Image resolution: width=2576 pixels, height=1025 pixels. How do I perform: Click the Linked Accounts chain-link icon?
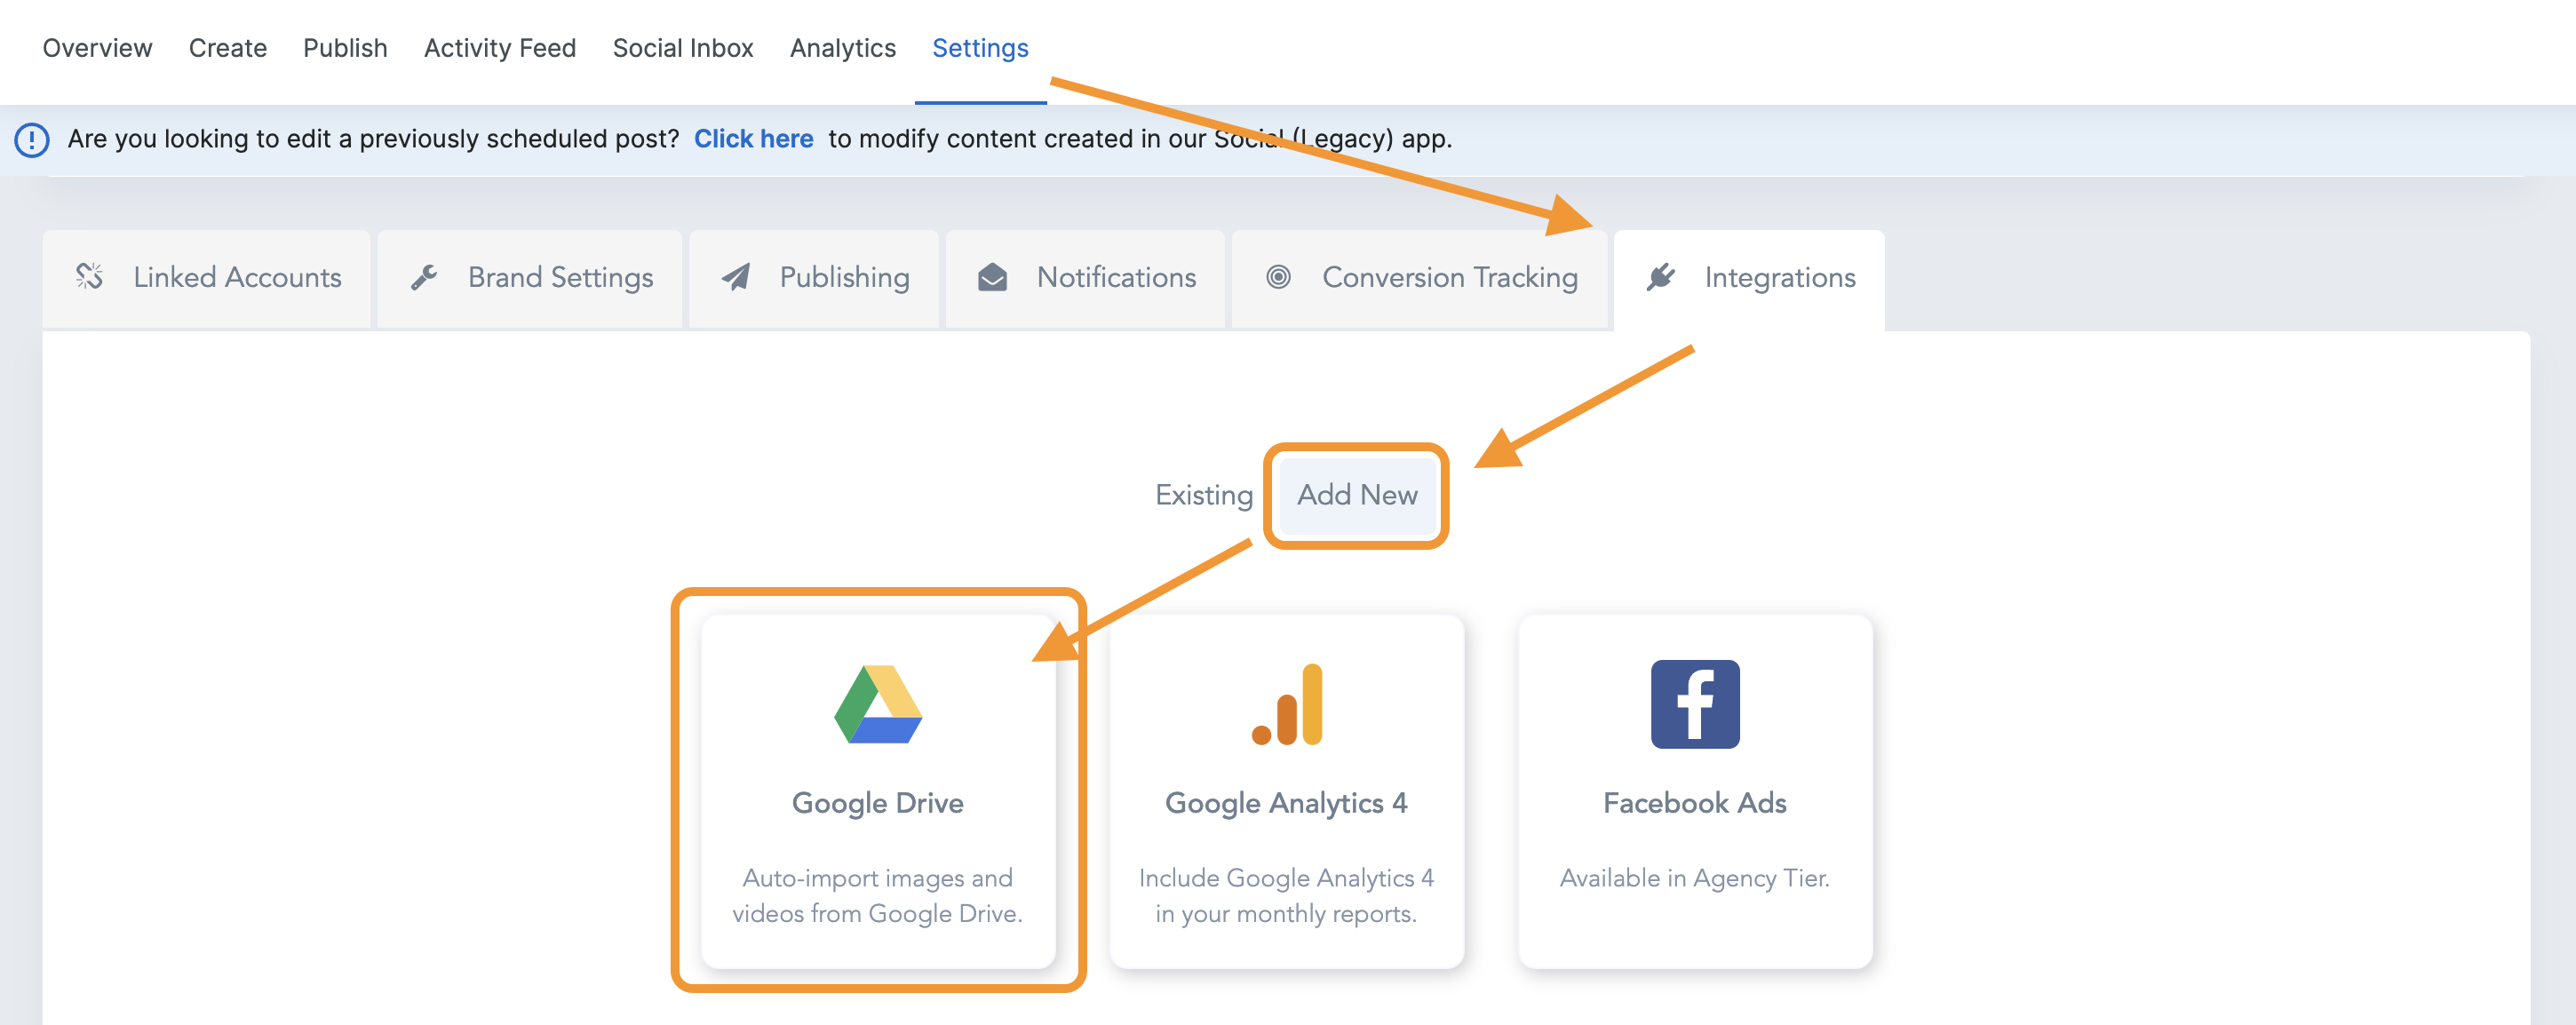click(89, 277)
